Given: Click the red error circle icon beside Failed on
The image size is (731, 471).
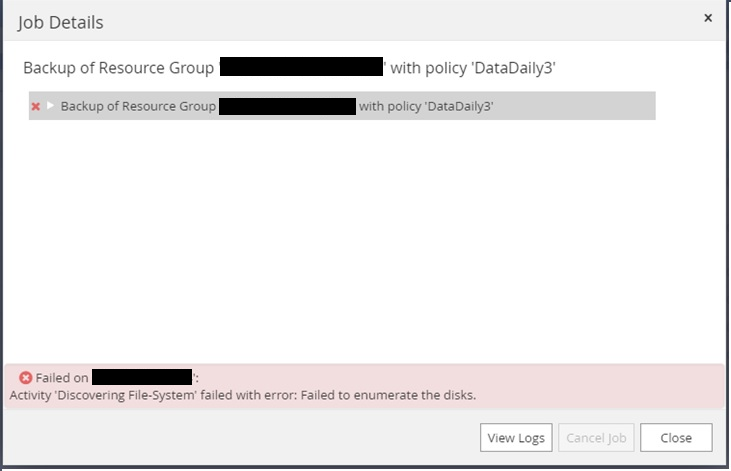Looking at the screenshot, I should [26, 378].
